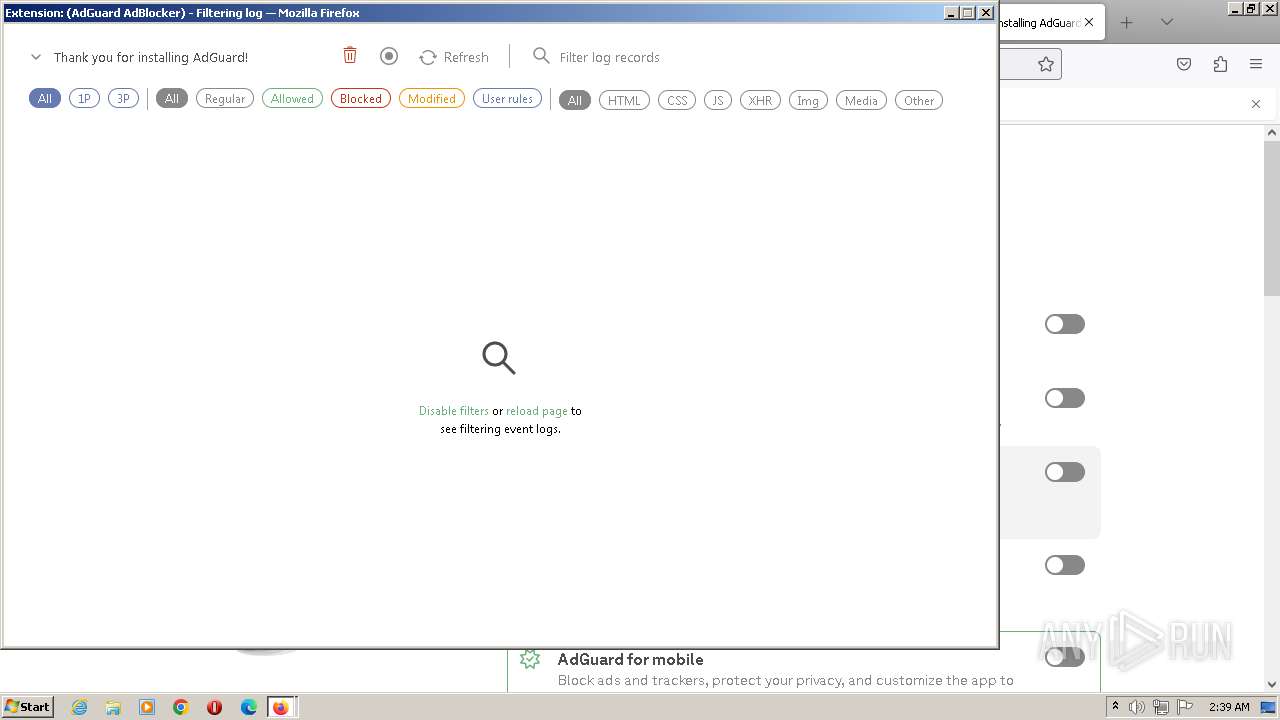
Task: Launch Google Chrome from taskbar
Action: [x=181, y=707]
